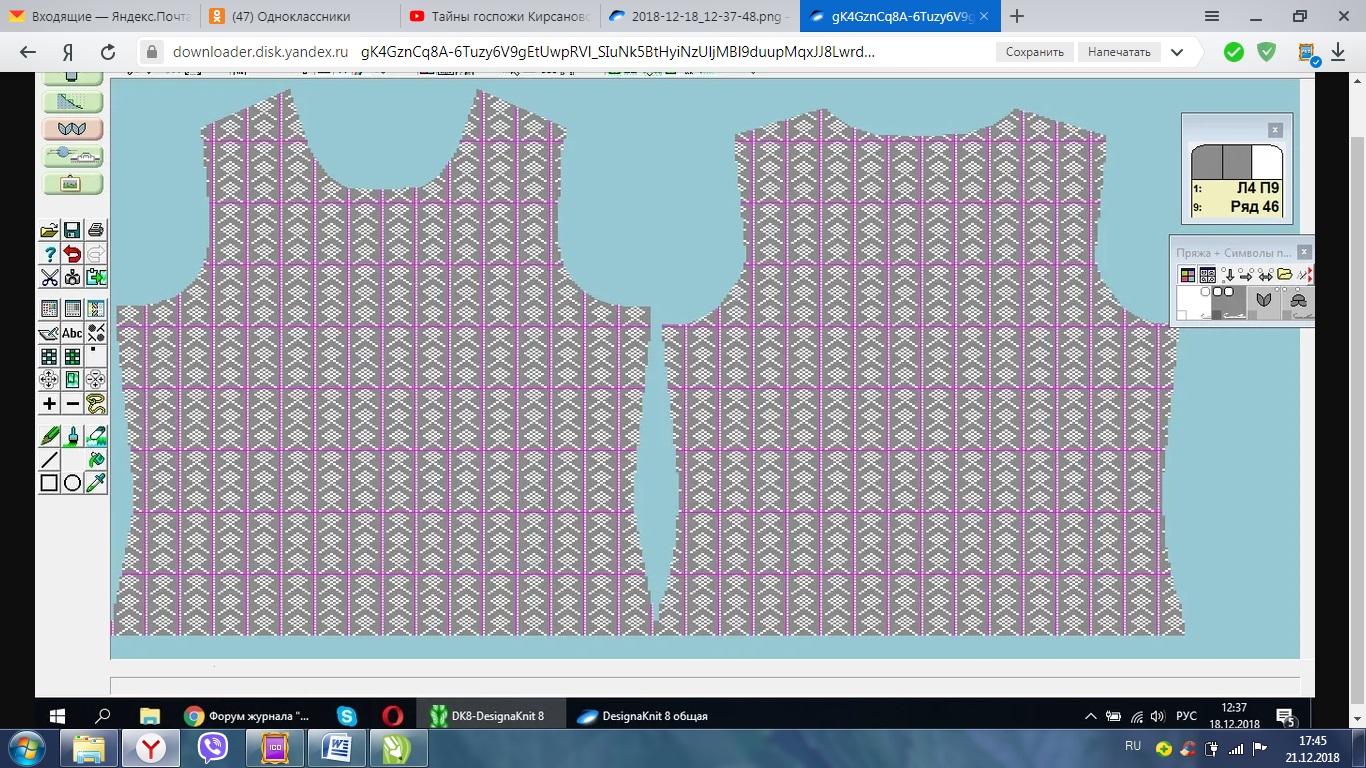Click the printer icon in left toolbar
This screenshot has height=768, width=1366.
(x=96, y=231)
